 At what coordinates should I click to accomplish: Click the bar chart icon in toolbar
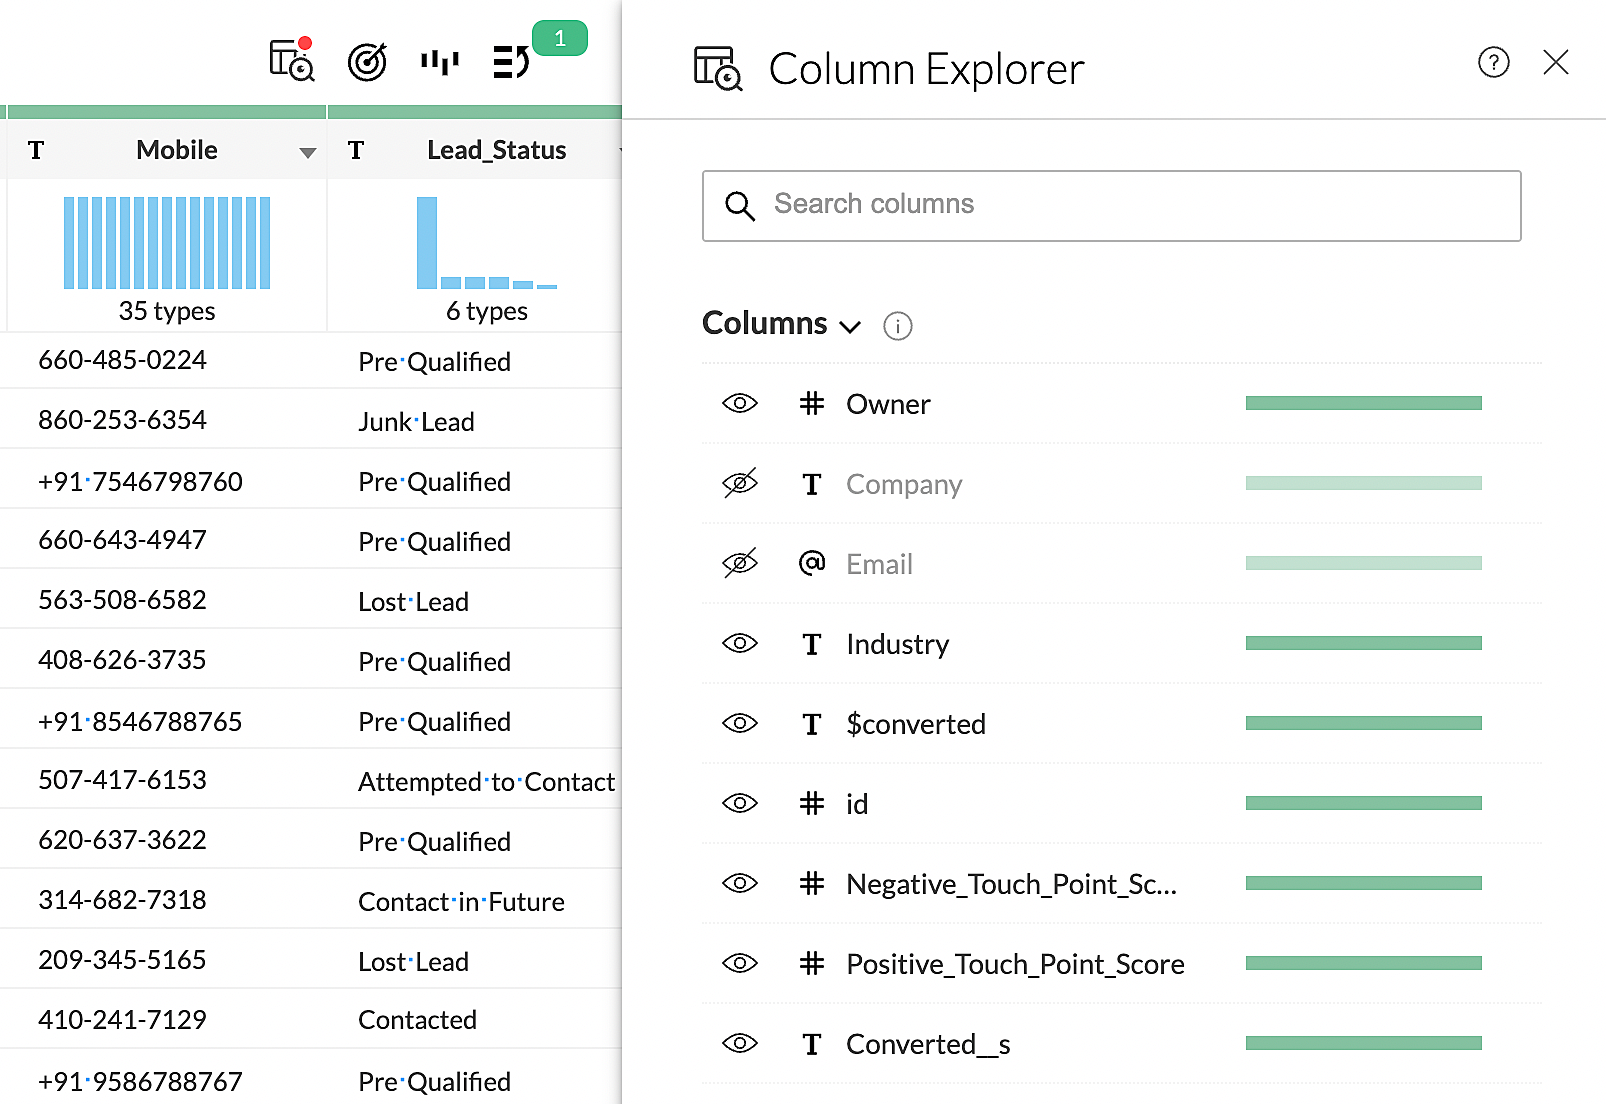pyautogui.click(x=439, y=62)
